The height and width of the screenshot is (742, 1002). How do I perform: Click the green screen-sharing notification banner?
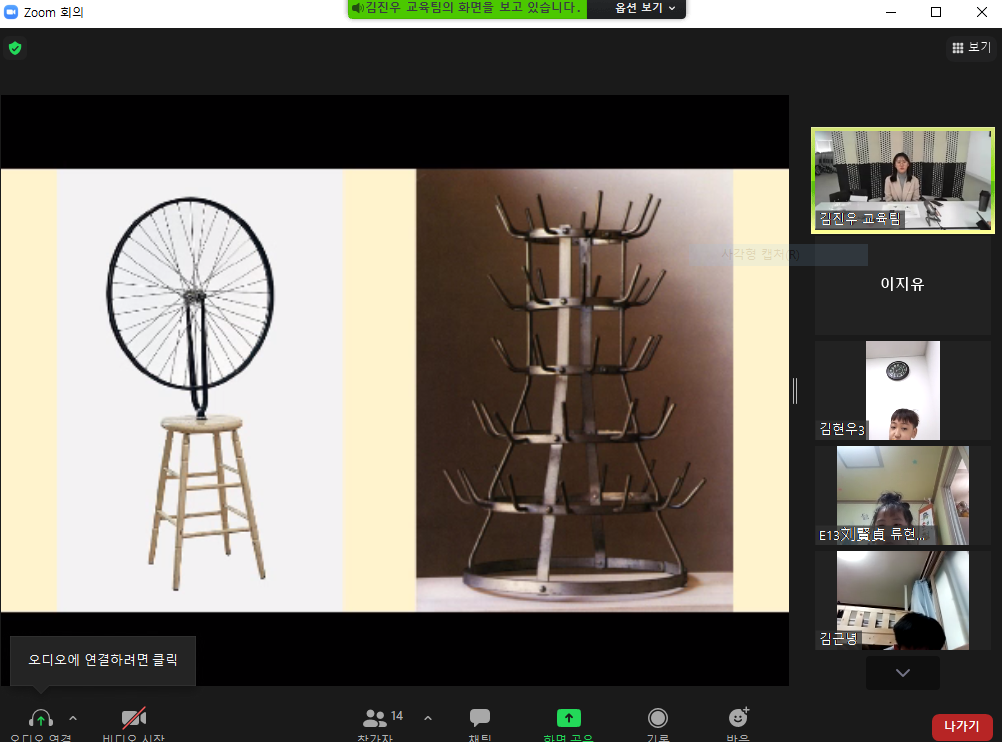[468, 8]
